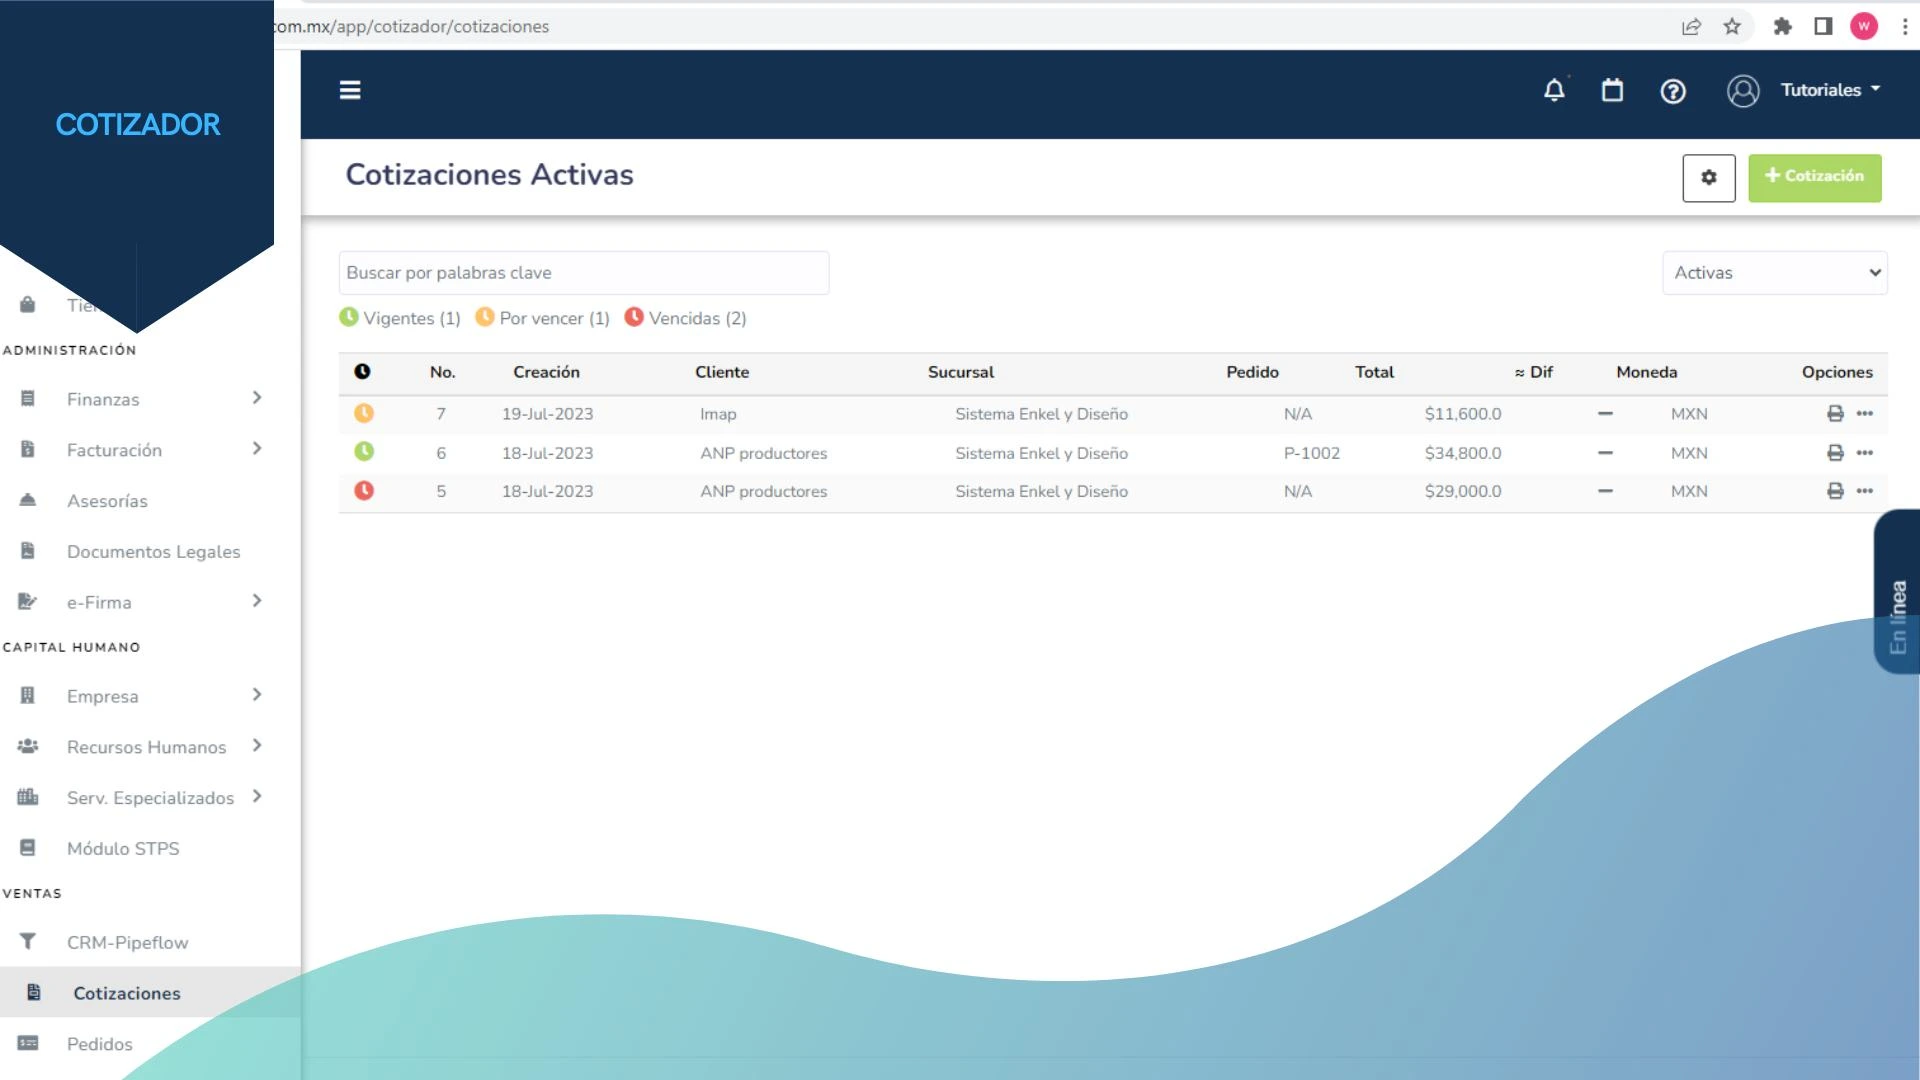Open the gear settings button

click(x=1708, y=177)
